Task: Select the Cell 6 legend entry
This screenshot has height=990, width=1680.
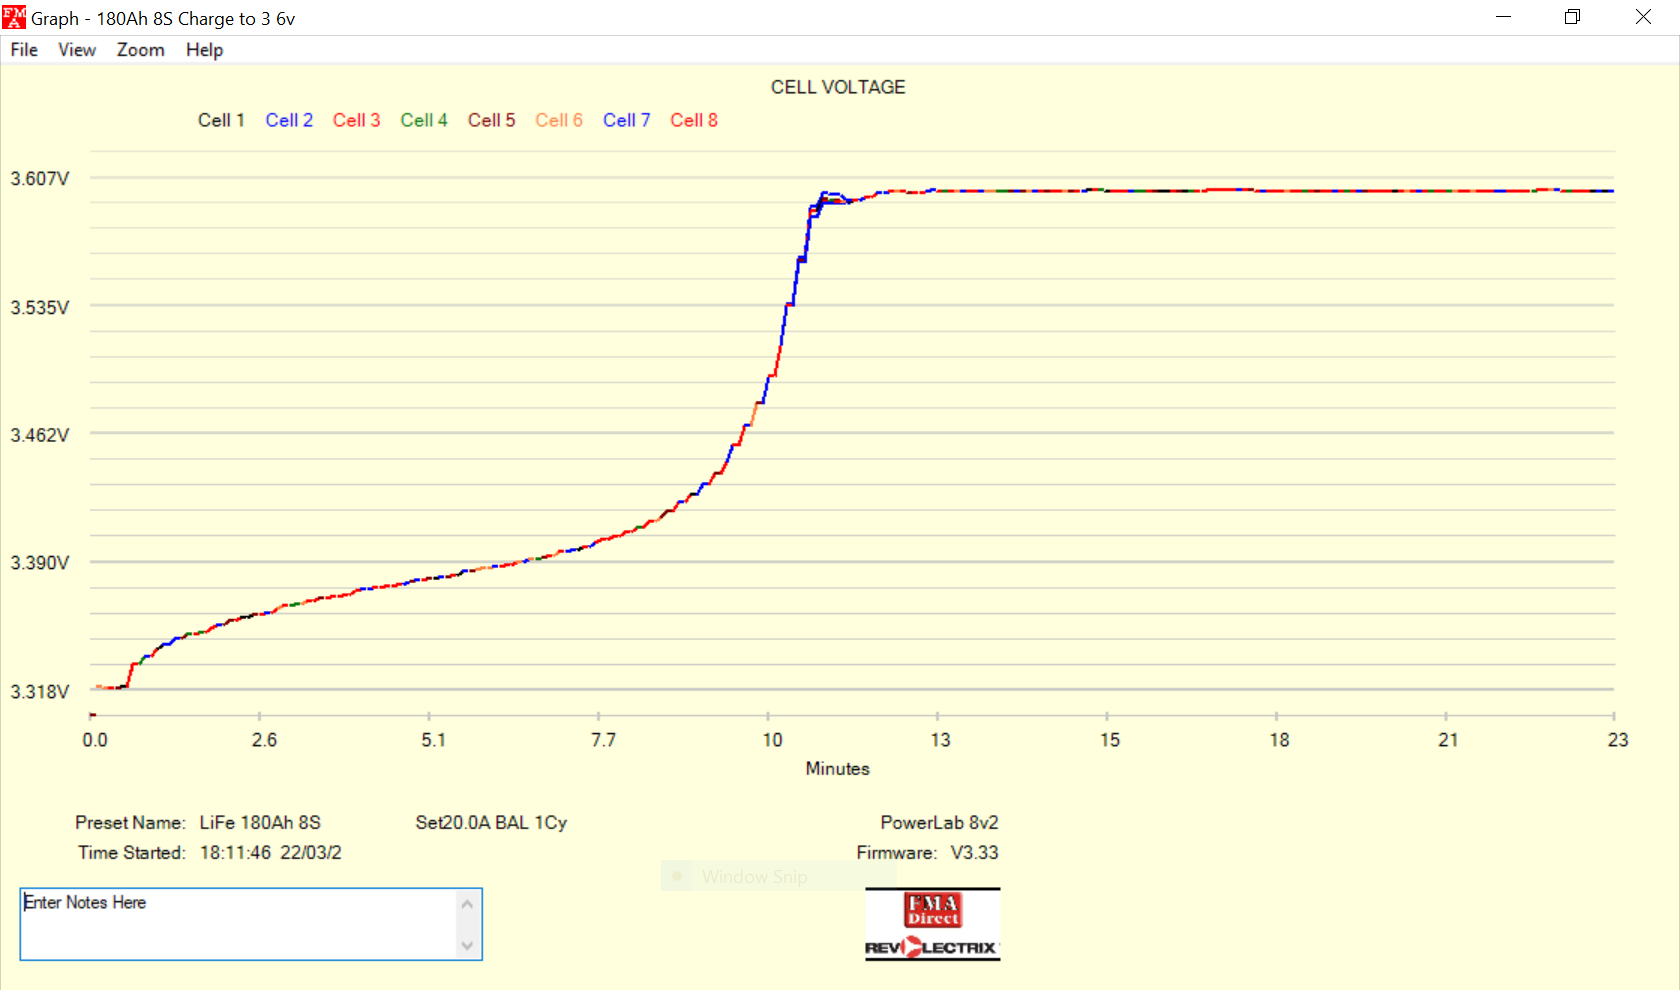Action: point(559,120)
